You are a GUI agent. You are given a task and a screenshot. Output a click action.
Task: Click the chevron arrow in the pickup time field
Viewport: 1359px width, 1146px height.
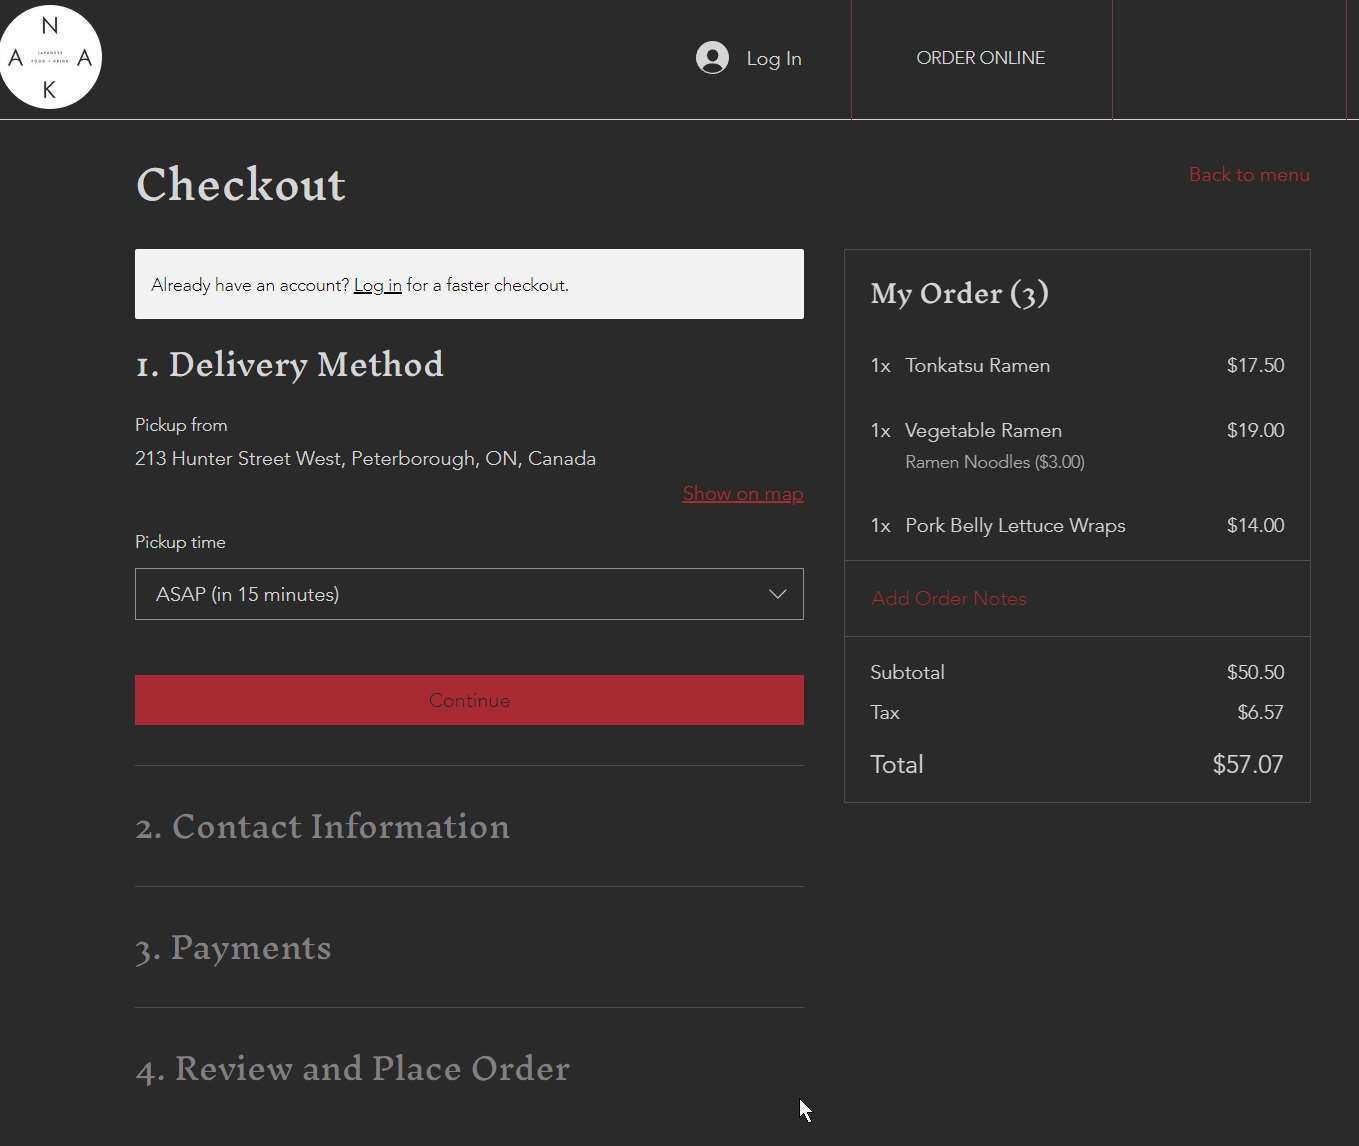click(777, 594)
